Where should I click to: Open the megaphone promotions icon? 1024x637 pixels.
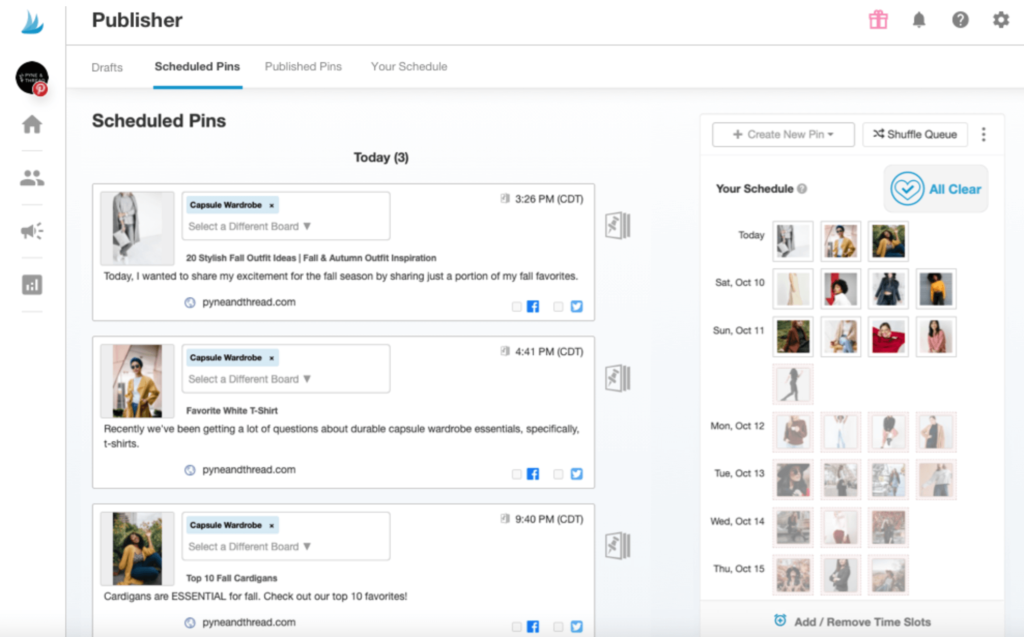click(32, 231)
